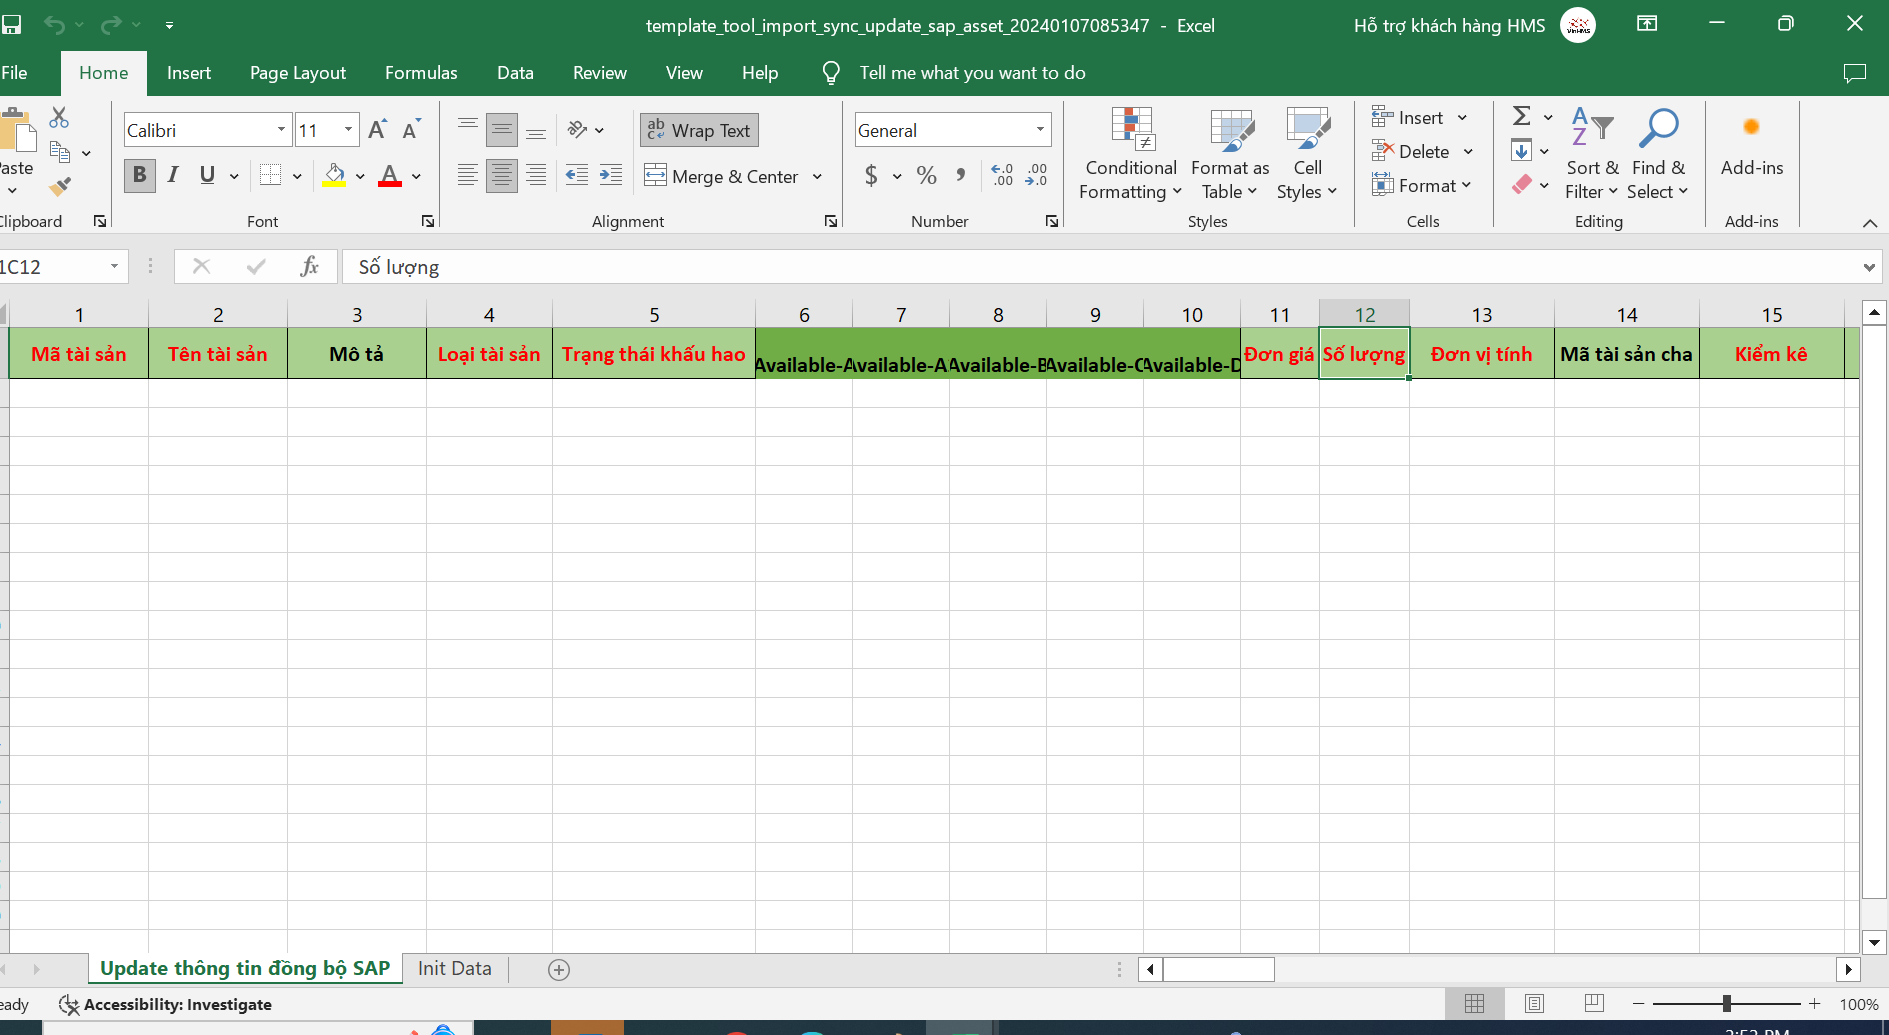Toggle Wrap Text
The height and width of the screenshot is (1035, 1889).
[x=699, y=130]
